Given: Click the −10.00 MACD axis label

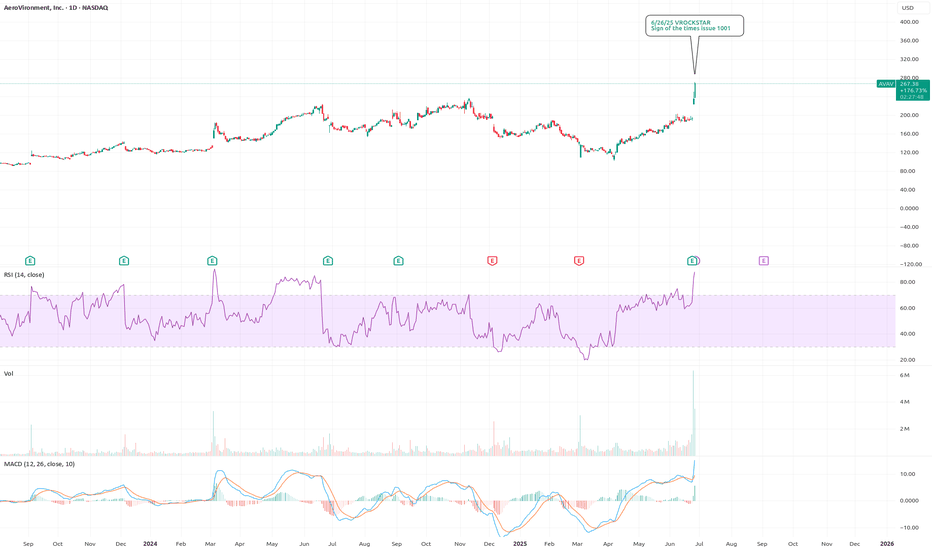Looking at the screenshot, I should [908, 527].
